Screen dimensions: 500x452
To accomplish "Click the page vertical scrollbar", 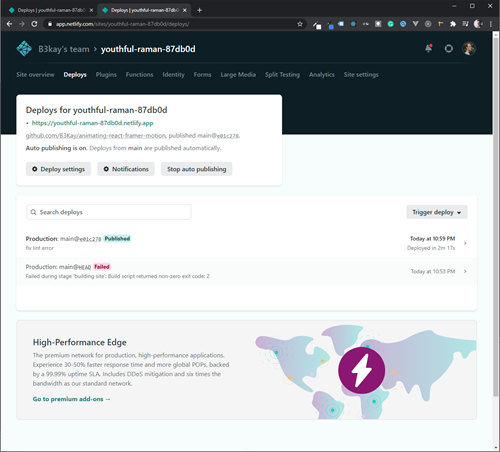I will (495, 217).
